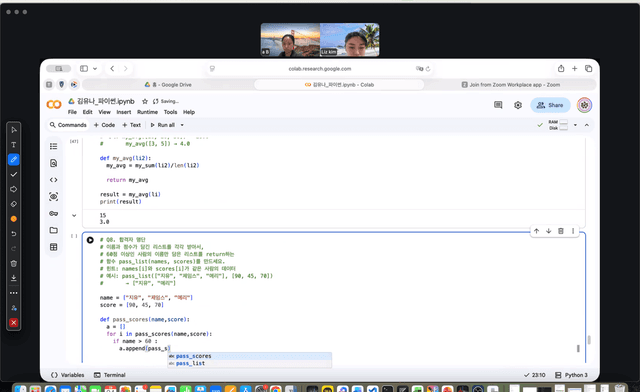Undo last annotation in side toolbar

pos(13,234)
